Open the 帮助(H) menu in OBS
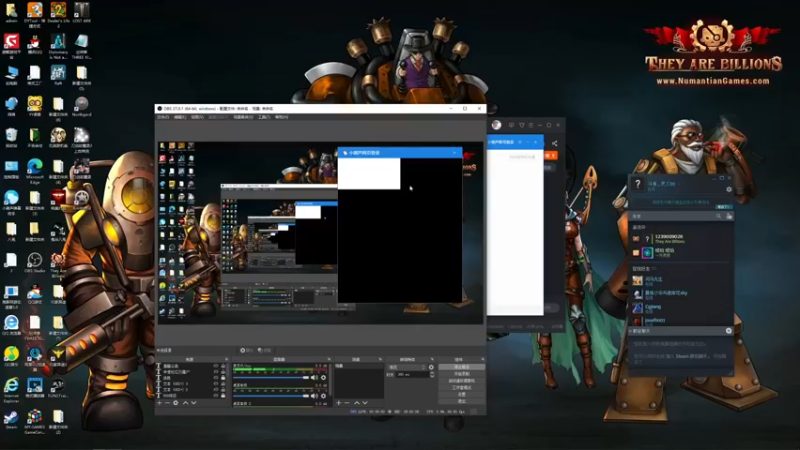 point(281,117)
